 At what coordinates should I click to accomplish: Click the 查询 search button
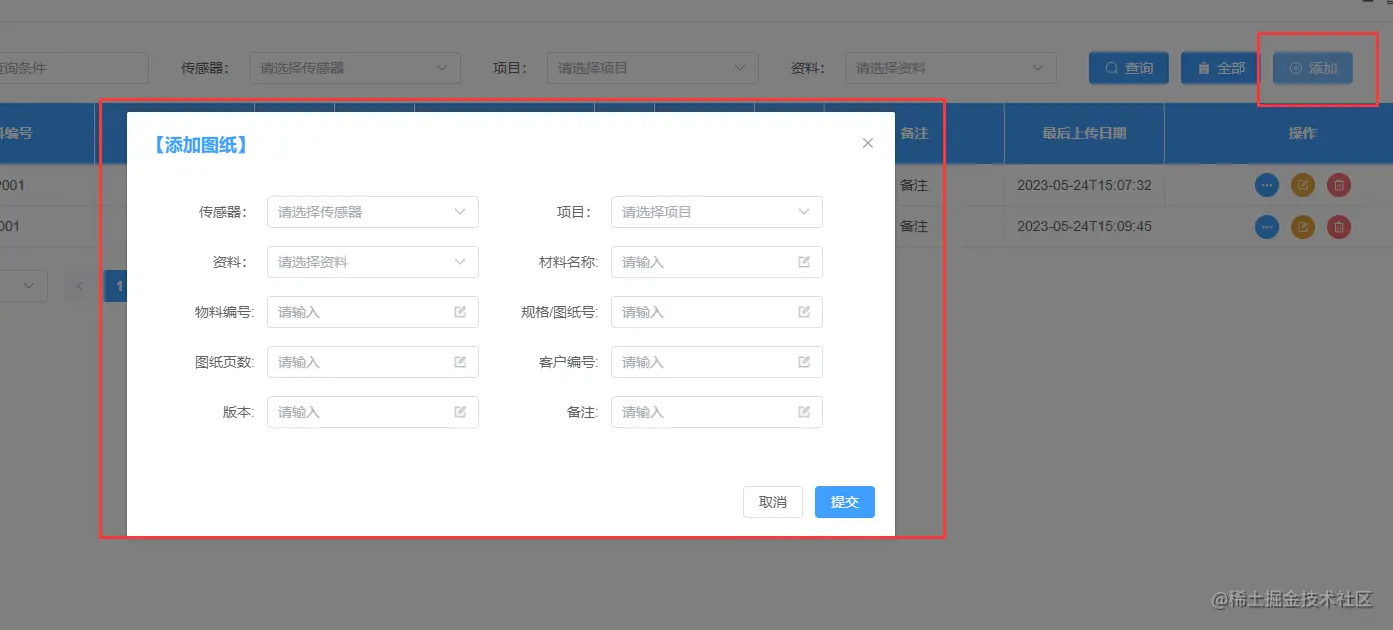[x=1129, y=68]
